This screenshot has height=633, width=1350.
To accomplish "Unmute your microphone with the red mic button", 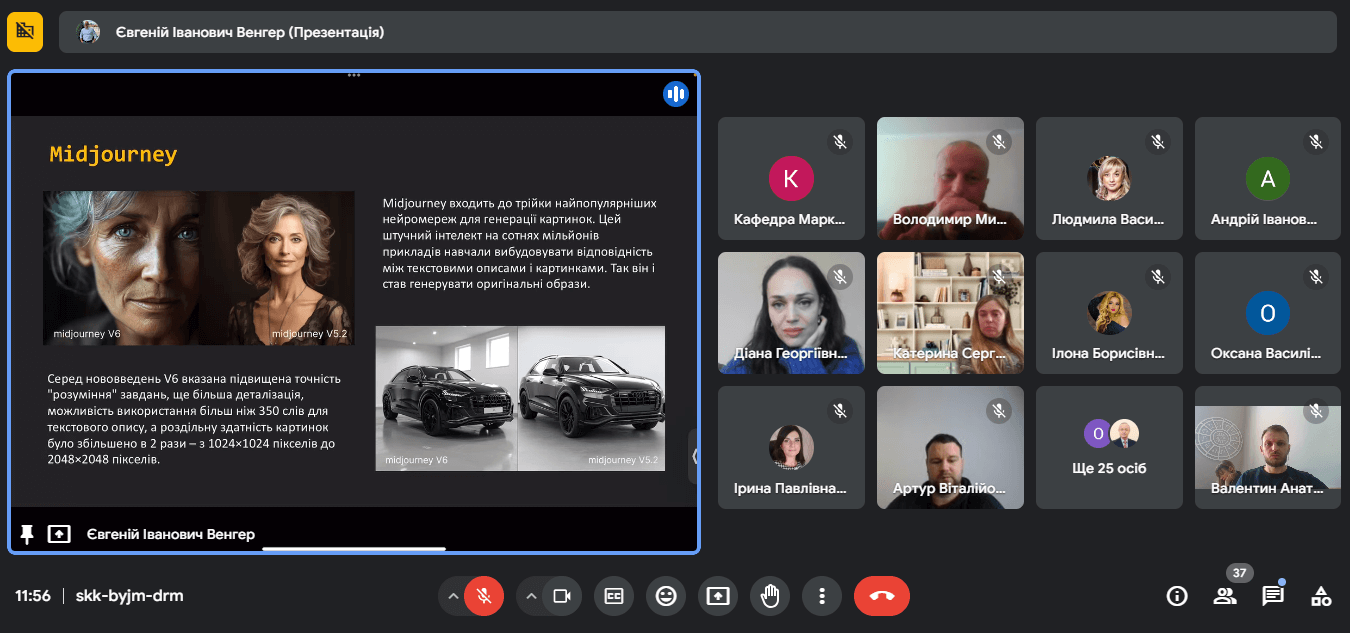I will pyautogui.click(x=484, y=596).
